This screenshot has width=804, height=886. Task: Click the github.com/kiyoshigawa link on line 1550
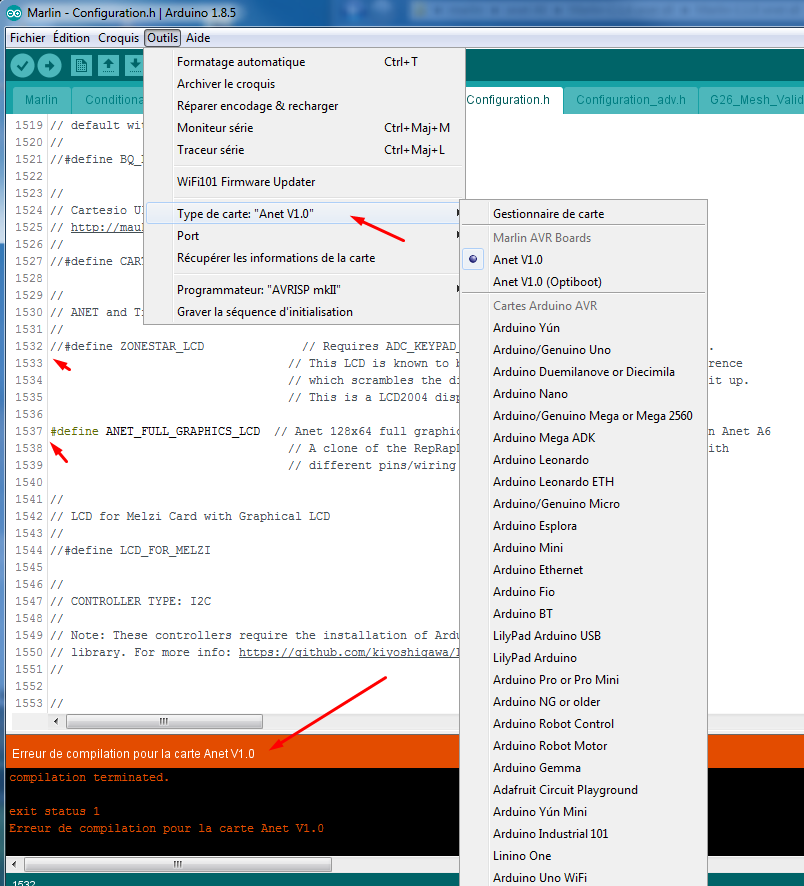tap(349, 652)
